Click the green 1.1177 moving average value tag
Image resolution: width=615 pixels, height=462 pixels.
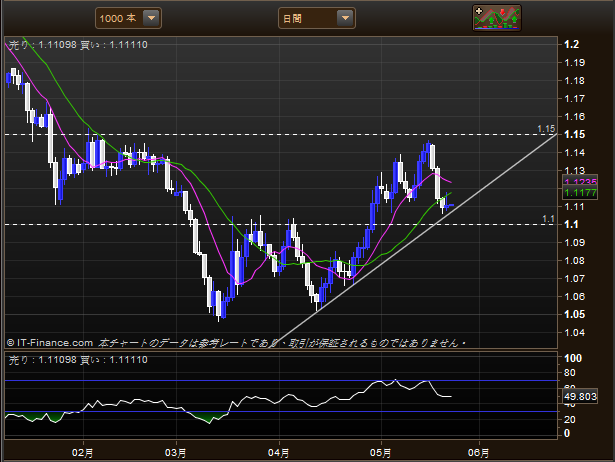580,193
